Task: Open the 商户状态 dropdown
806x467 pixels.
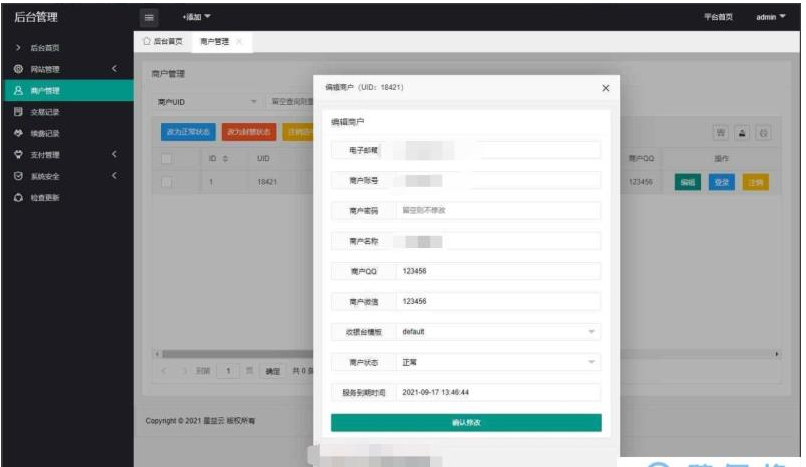Action: pyautogui.click(x=497, y=362)
